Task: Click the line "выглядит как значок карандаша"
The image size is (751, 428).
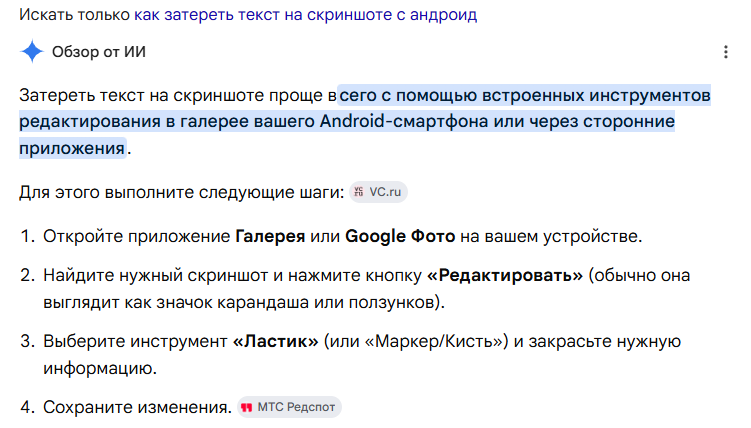Action: pyautogui.click(x=176, y=303)
